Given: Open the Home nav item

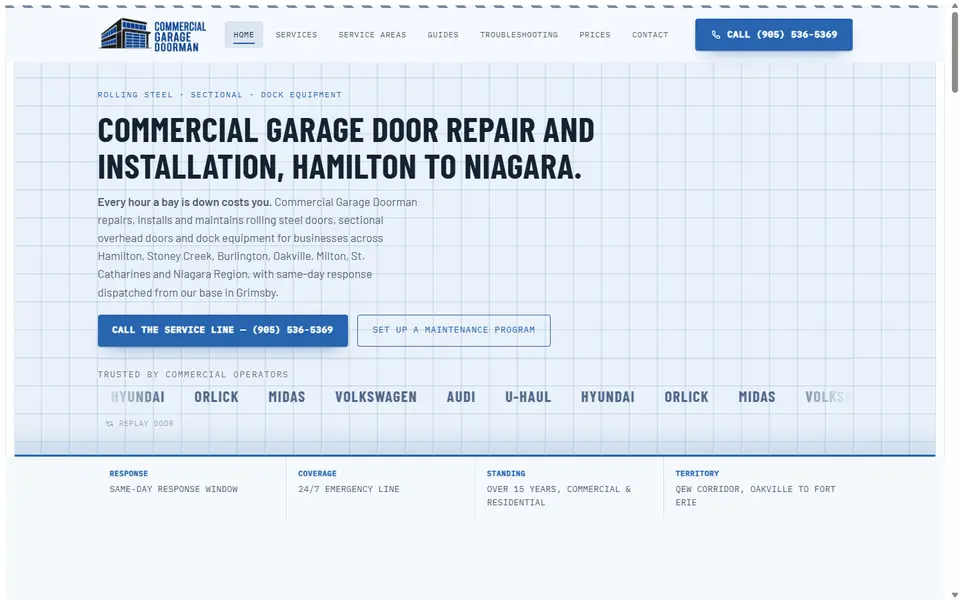Looking at the screenshot, I should coord(244,35).
